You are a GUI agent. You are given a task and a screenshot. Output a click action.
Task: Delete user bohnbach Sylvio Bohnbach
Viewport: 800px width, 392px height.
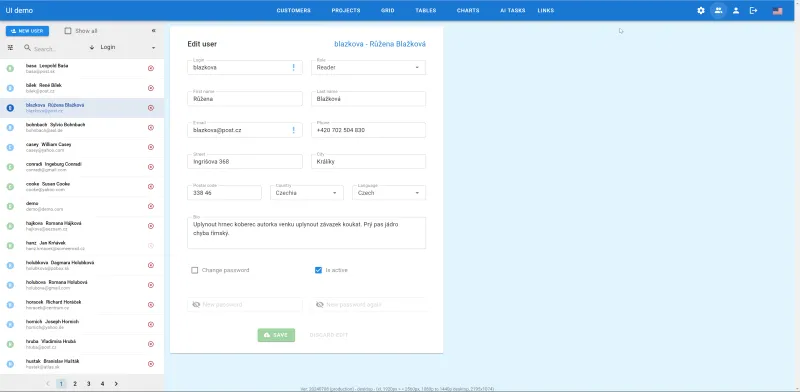point(151,128)
